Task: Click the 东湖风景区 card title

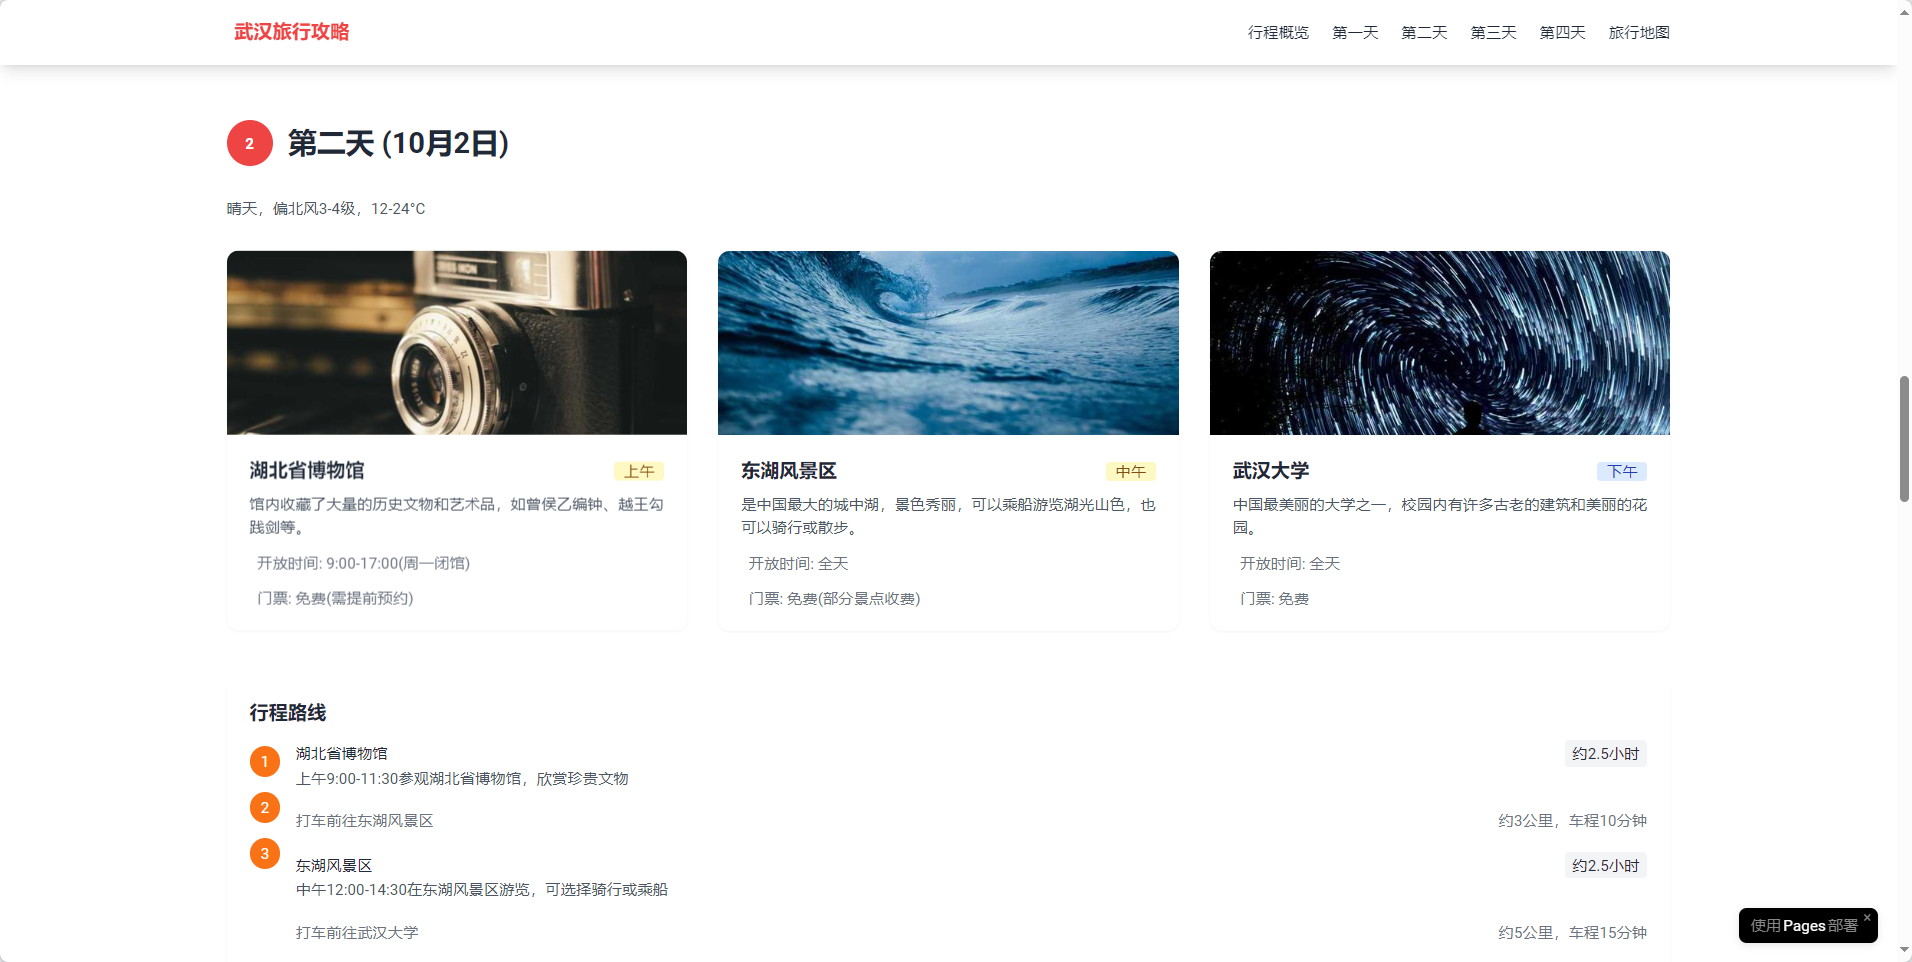Action: [789, 470]
